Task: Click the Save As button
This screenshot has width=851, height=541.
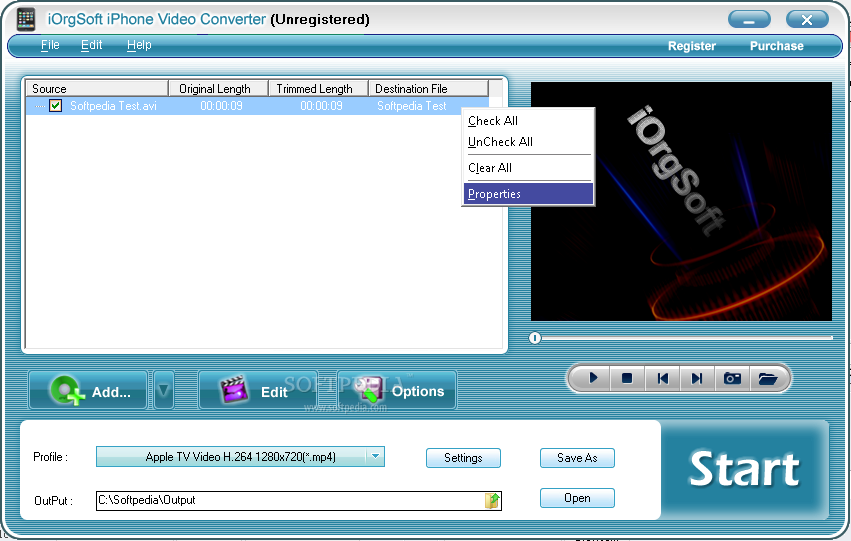Action: [577, 457]
